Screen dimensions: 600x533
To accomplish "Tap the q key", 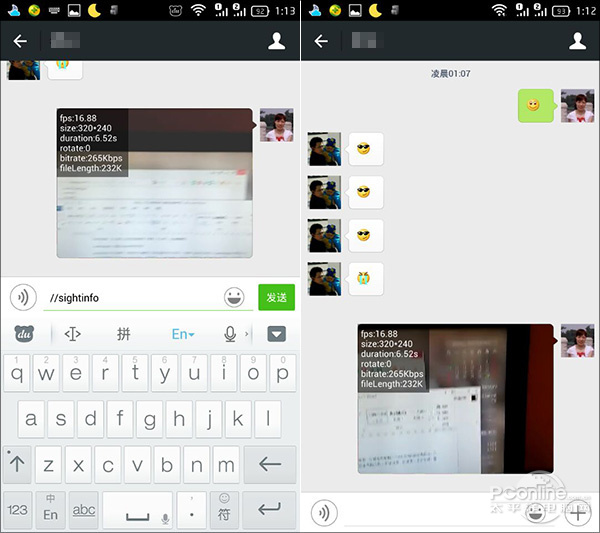I will [x=16, y=373].
